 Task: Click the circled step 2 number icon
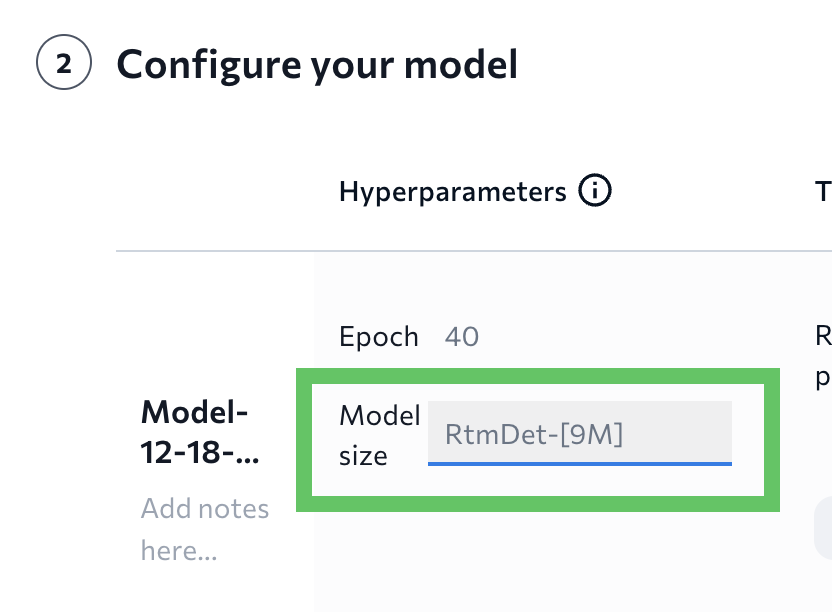(x=64, y=65)
